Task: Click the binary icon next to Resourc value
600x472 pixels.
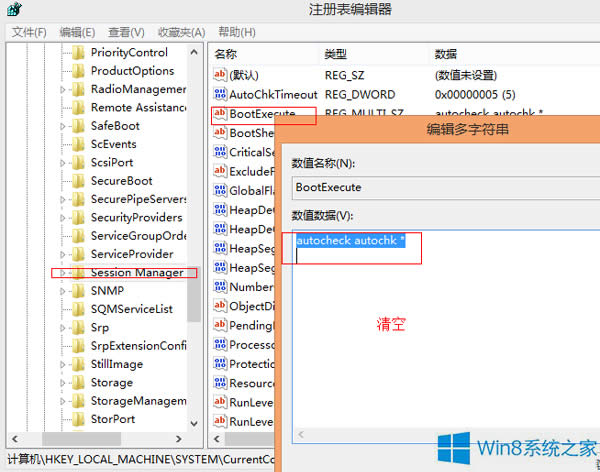Action: click(x=220, y=382)
